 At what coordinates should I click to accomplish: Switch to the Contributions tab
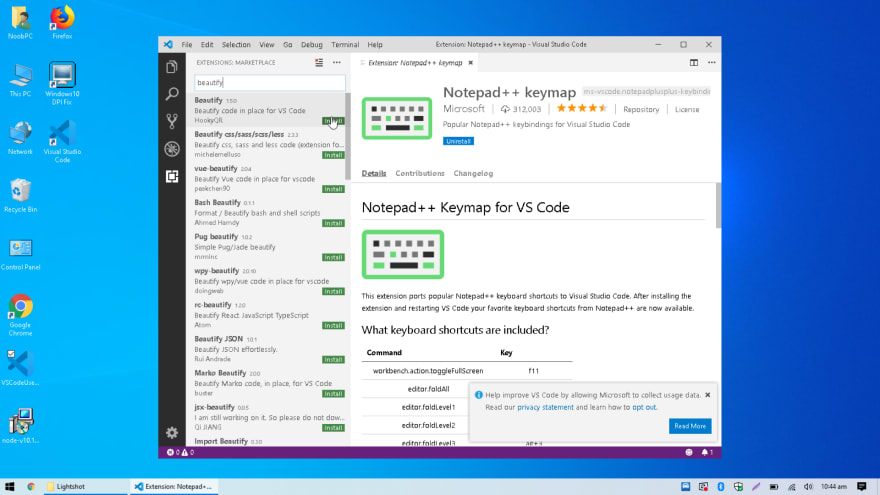click(x=420, y=173)
